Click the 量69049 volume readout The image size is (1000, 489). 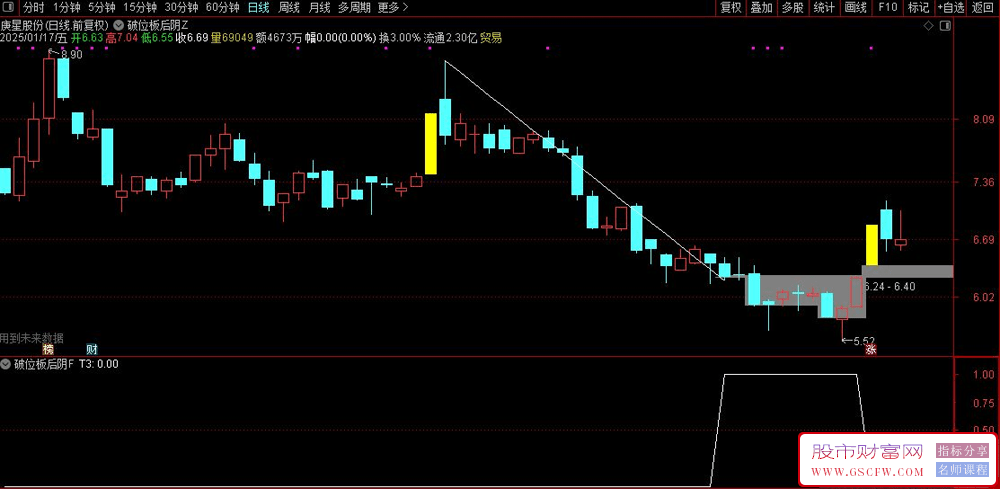[x=233, y=38]
